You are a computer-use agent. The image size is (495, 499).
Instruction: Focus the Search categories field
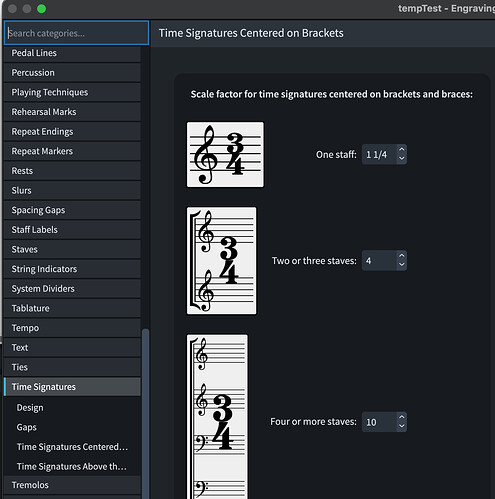tap(76, 33)
